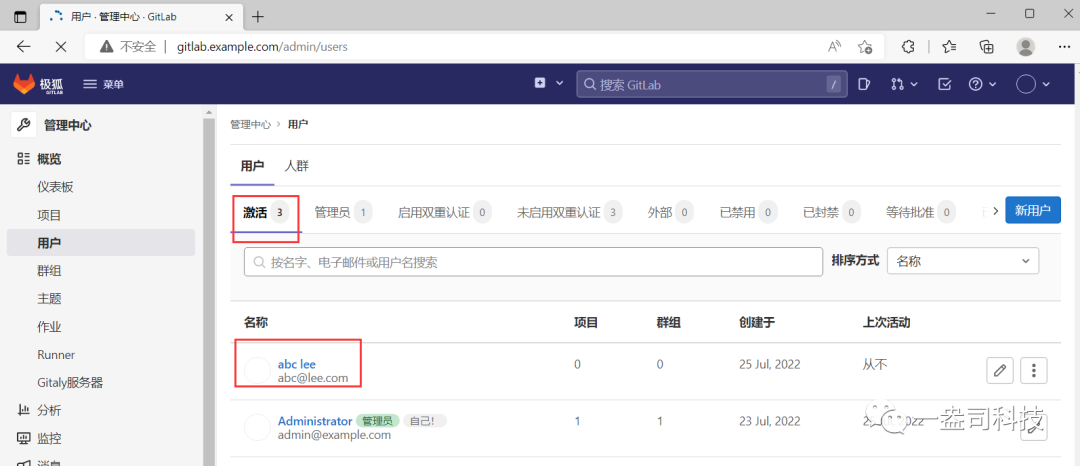Select the 已封禁 filter tab
Viewport: 1080px width, 466px height.
coord(832,213)
